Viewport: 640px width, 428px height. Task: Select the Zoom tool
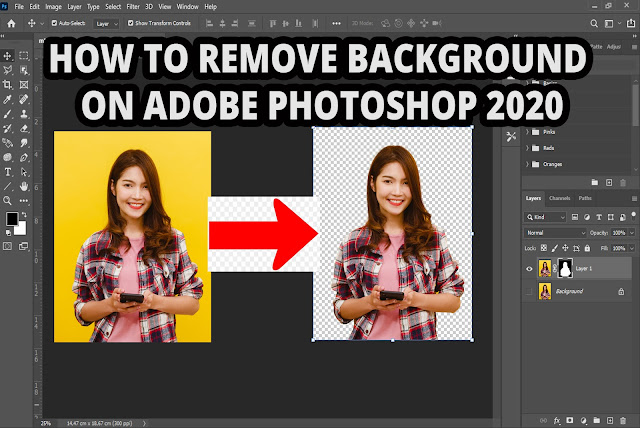(7, 201)
